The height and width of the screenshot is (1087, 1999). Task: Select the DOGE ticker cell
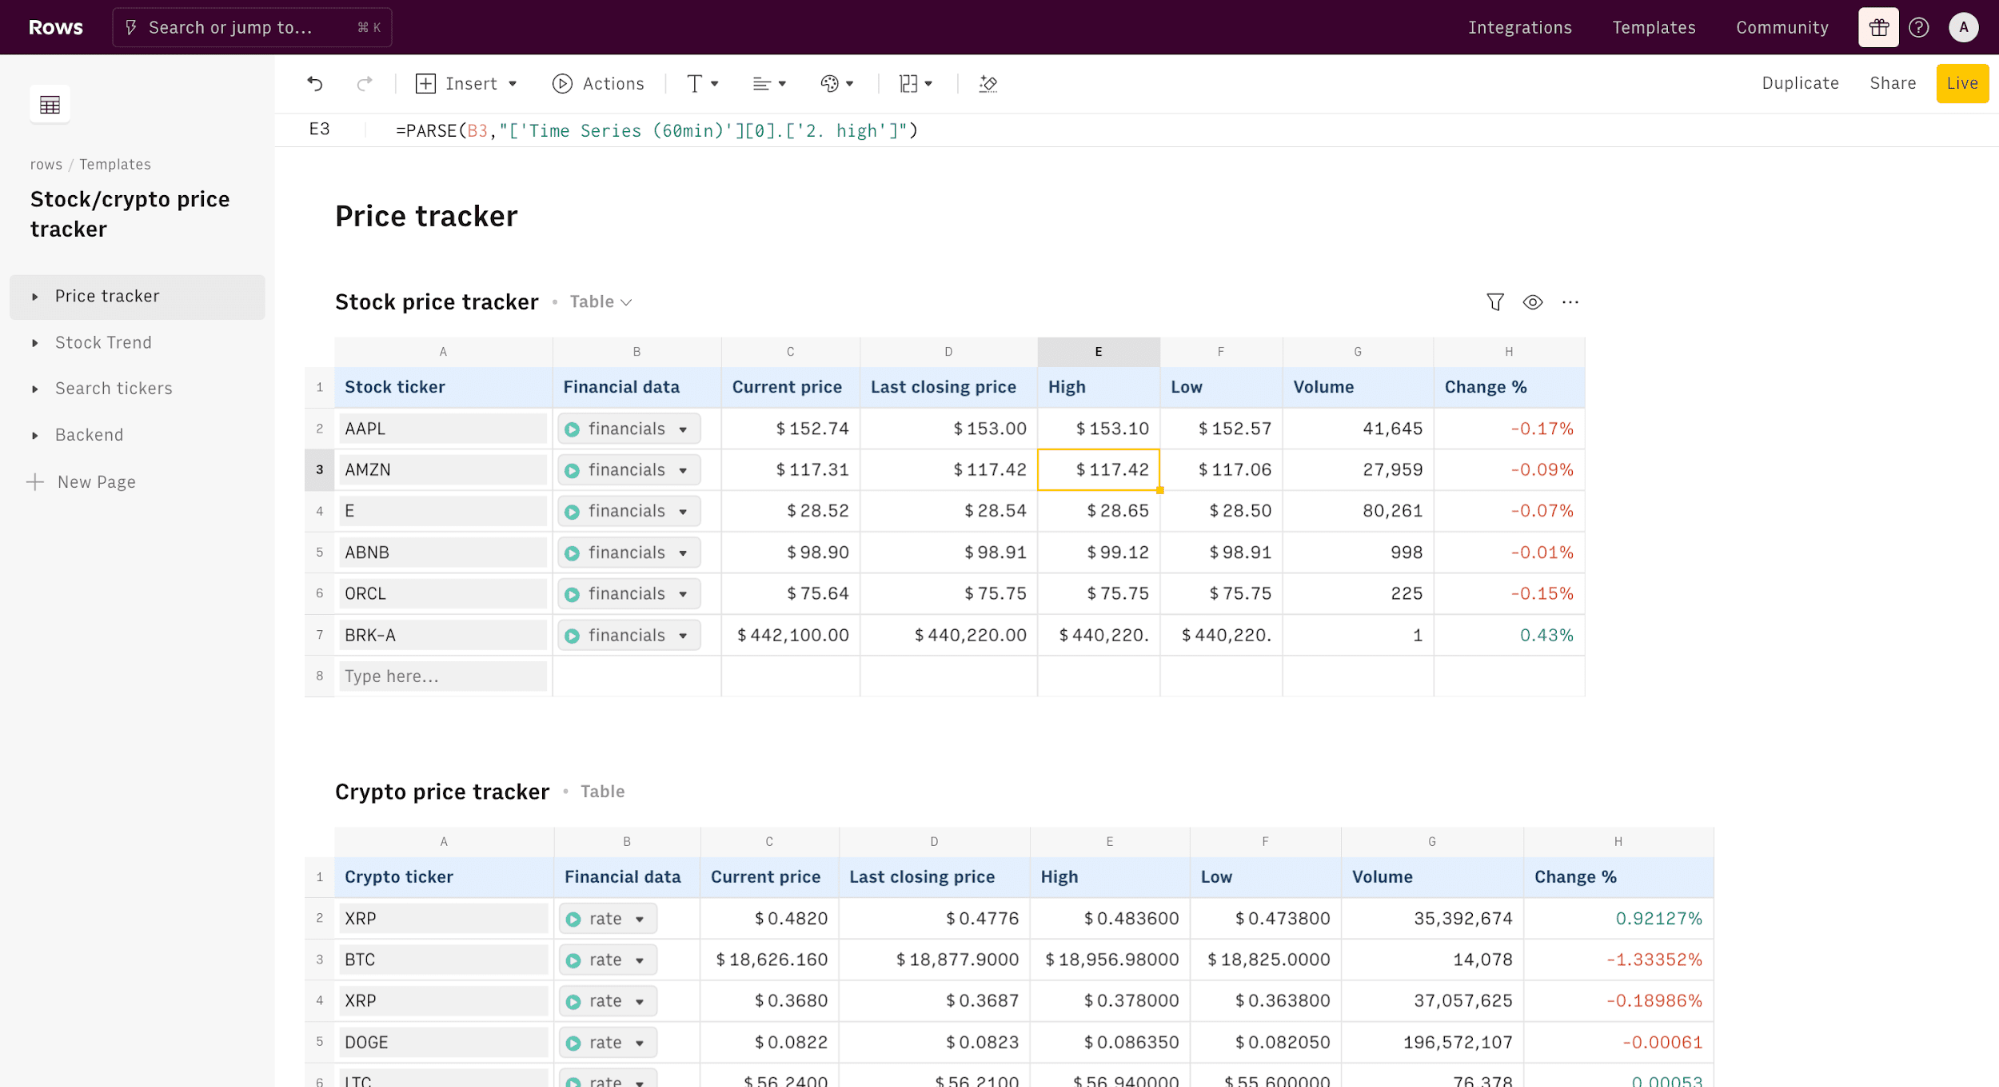(x=443, y=1043)
